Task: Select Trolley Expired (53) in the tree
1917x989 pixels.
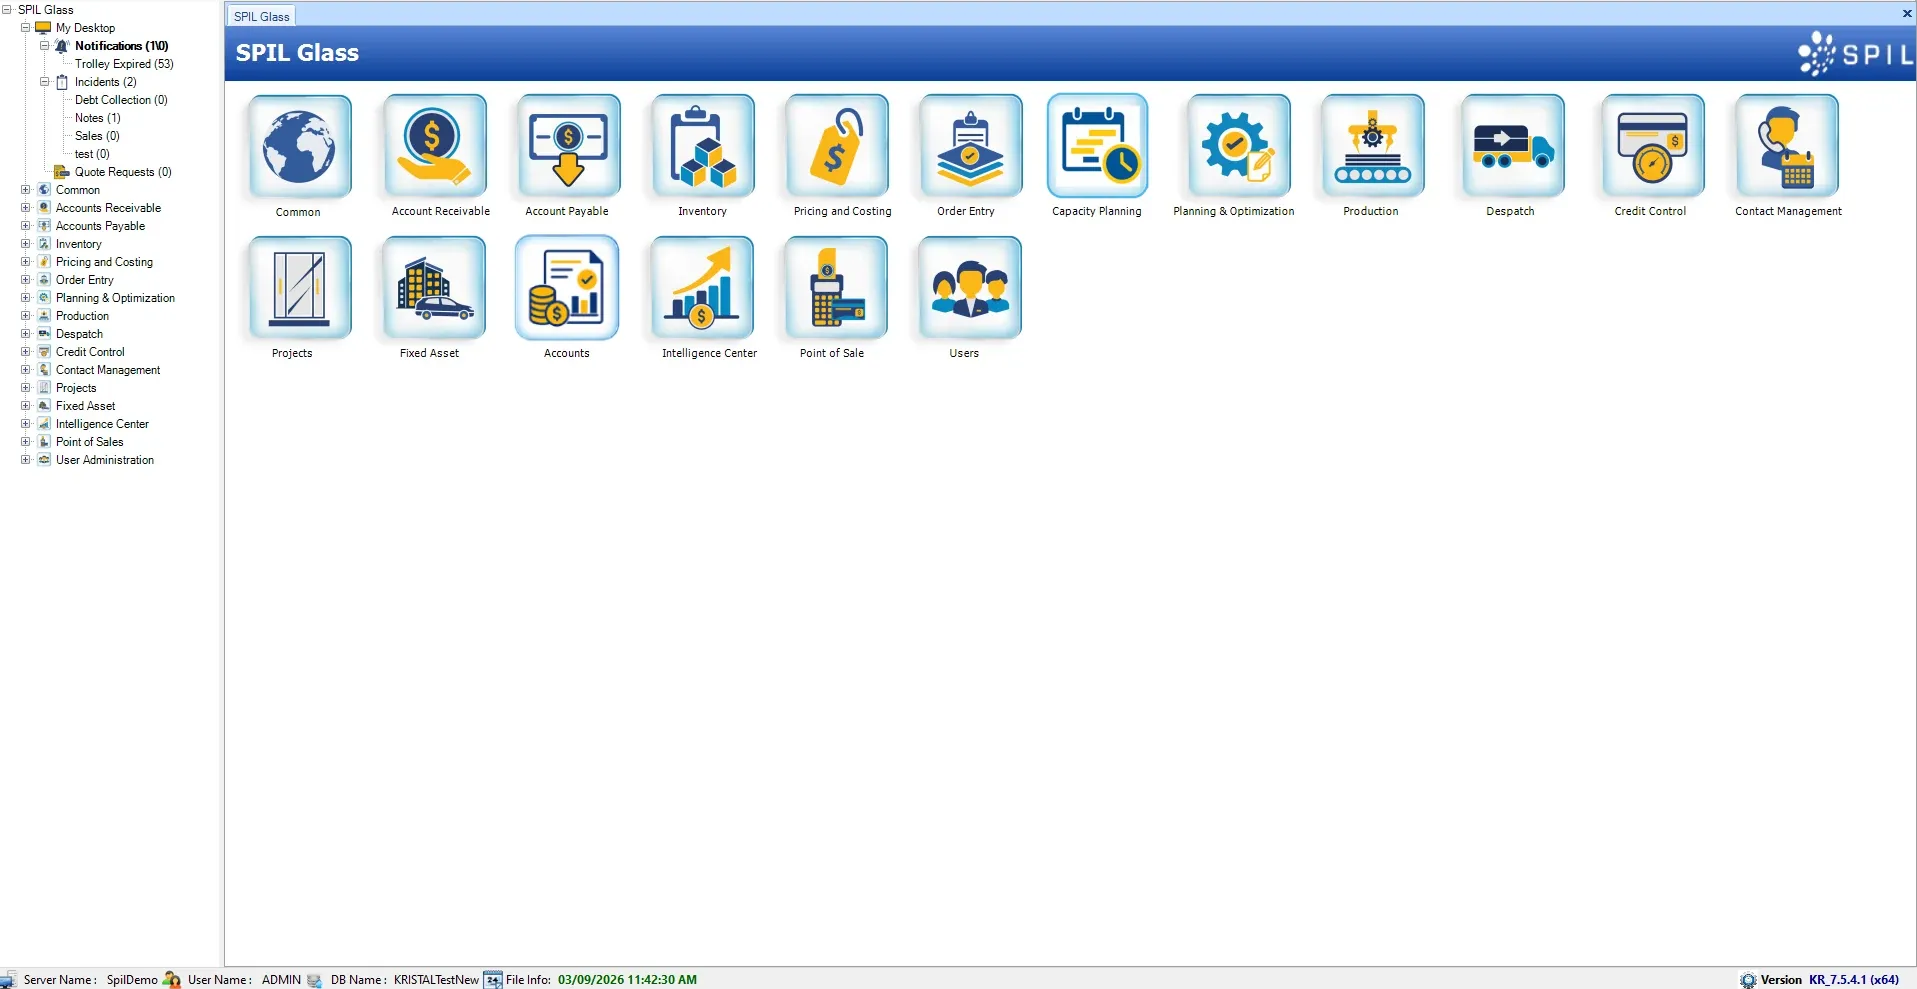Action: (x=124, y=64)
